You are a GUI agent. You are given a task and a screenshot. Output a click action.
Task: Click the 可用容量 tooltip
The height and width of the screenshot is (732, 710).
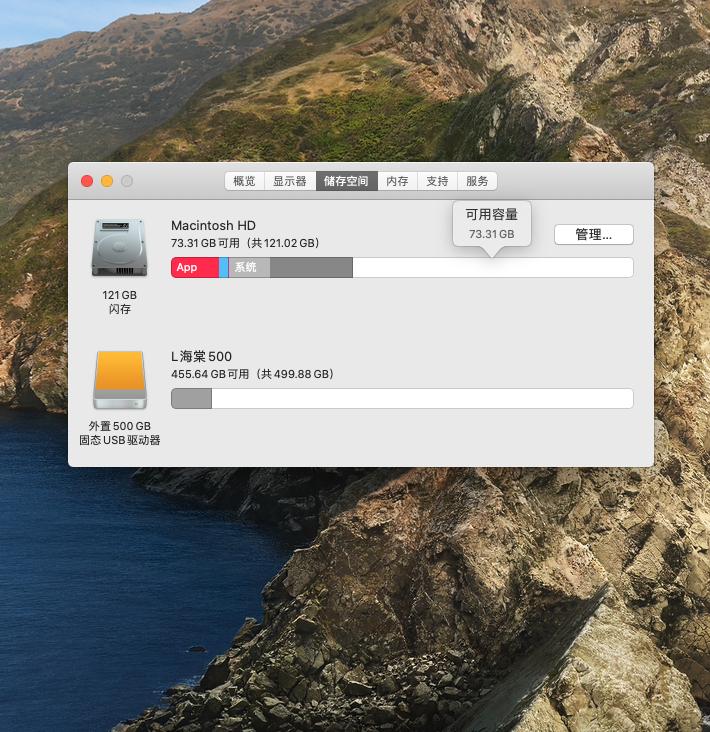click(x=492, y=224)
